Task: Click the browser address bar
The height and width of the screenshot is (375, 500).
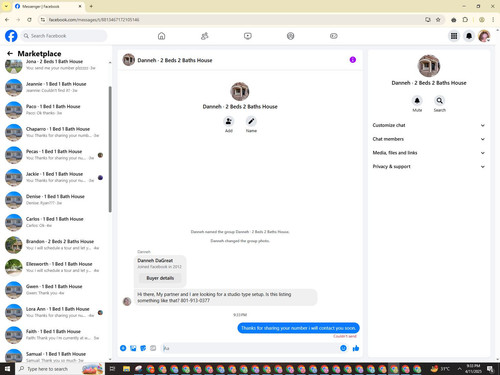Action: pyautogui.click(x=233, y=20)
